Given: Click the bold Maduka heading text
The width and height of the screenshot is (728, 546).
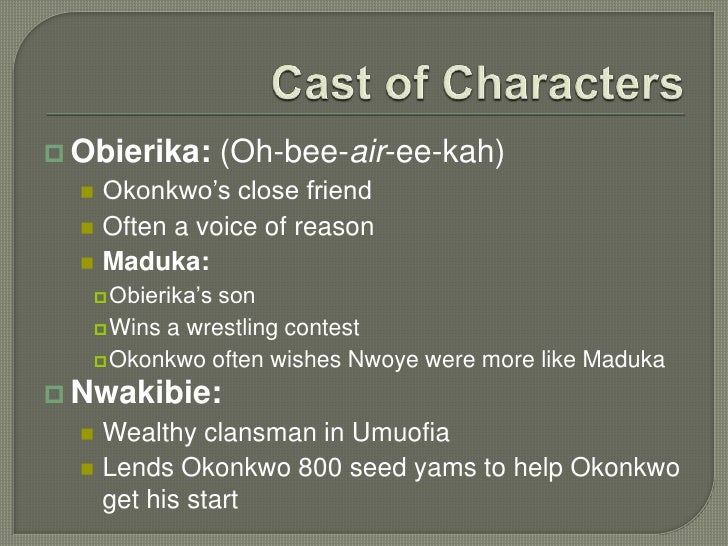Looking at the screenshot, I should click(x=156, y=261).
